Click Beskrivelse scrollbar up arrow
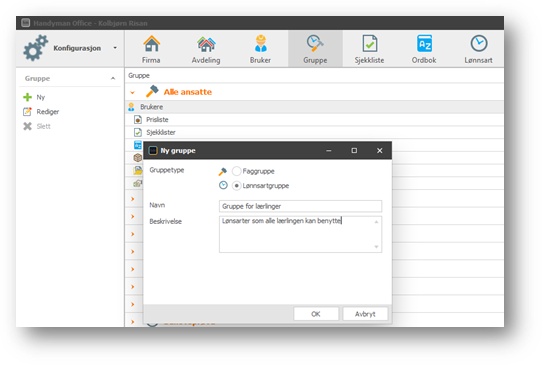542x366 pixels. [x=376, y=222]
